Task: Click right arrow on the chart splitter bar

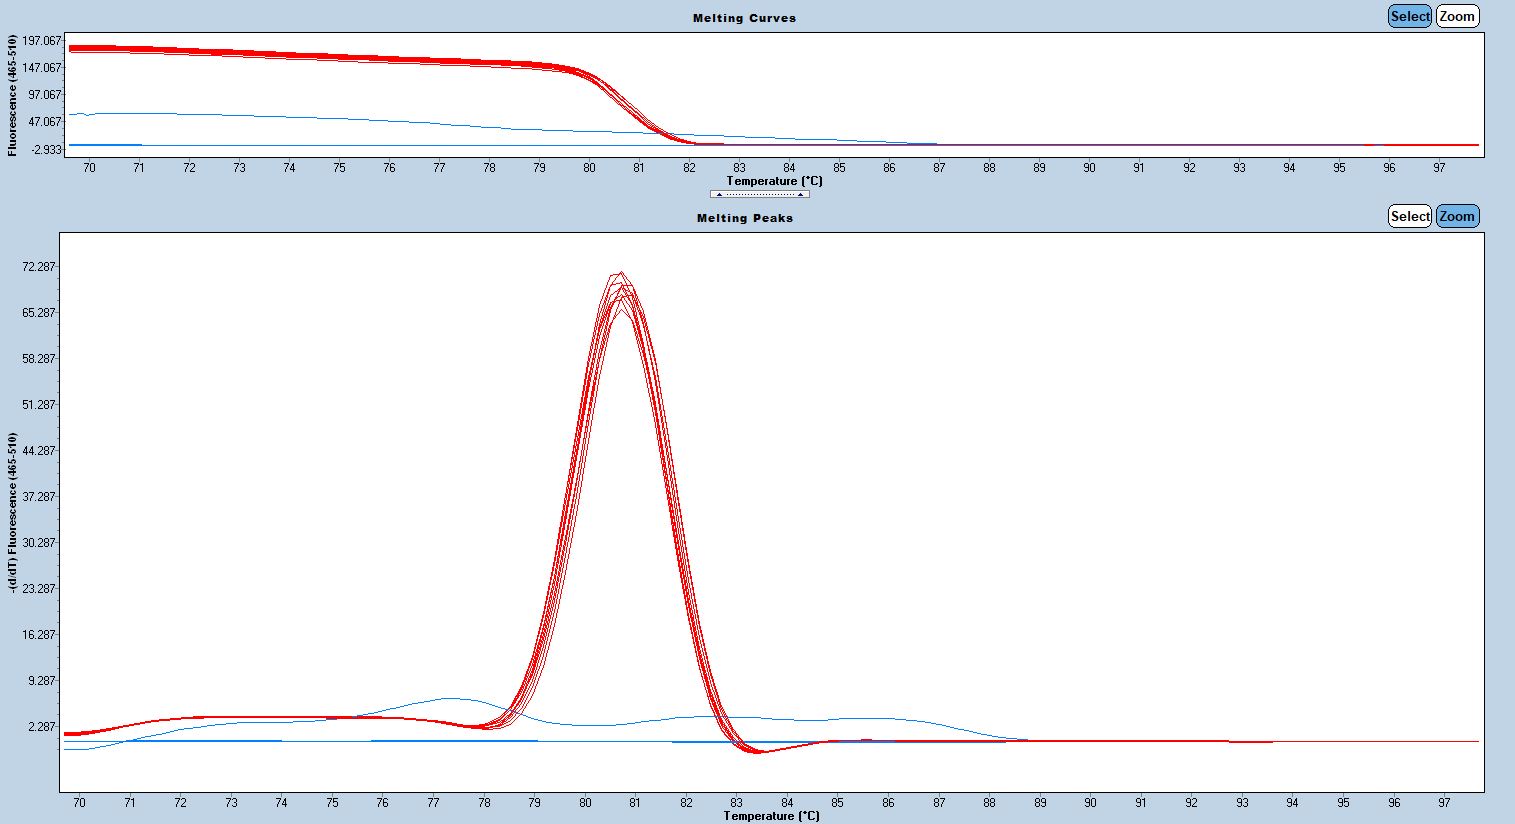Action: [x=800, y=194]
